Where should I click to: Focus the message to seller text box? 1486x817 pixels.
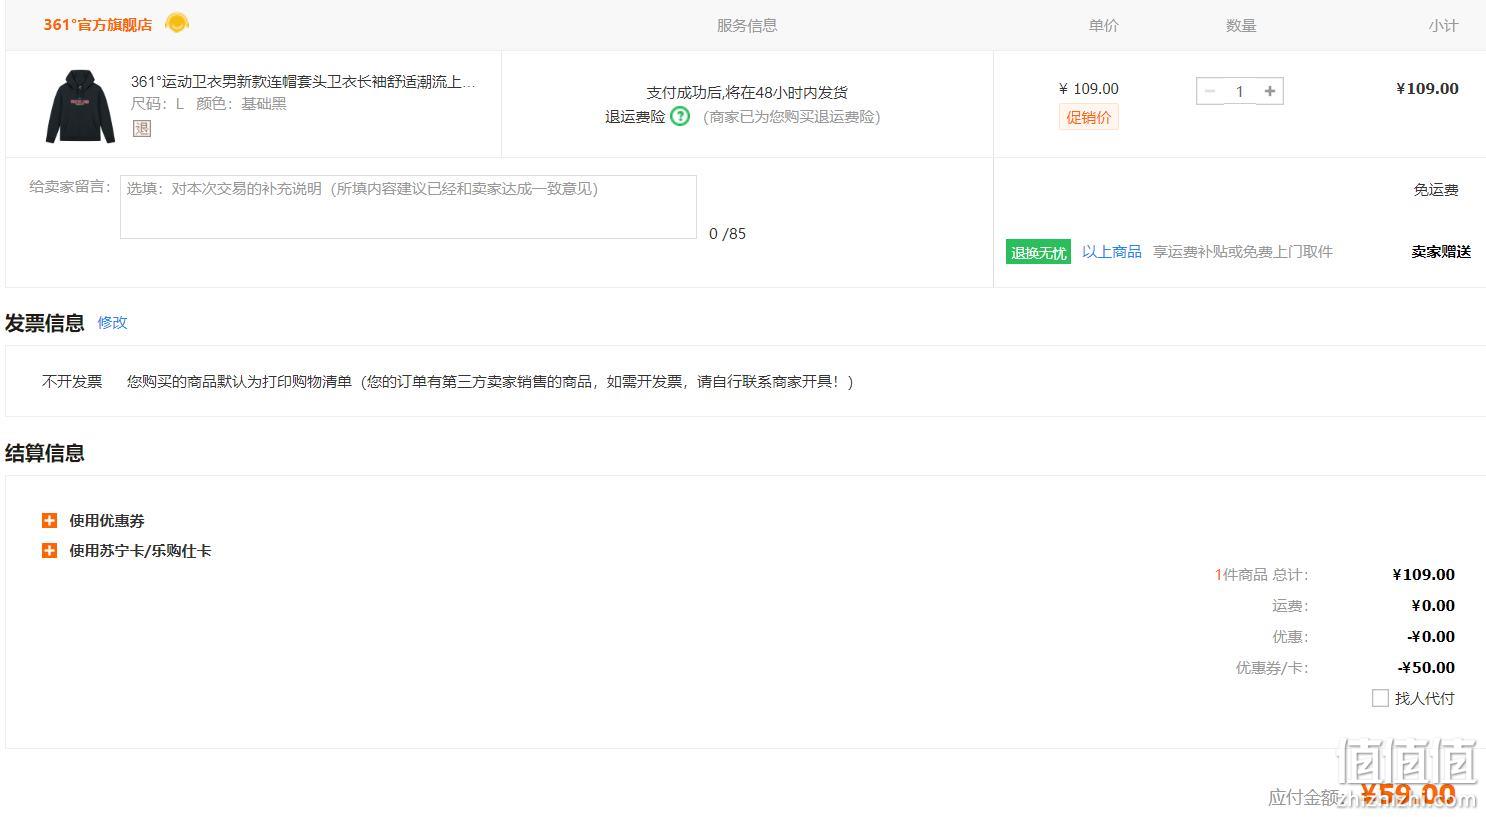pyautogui.click(x=408, y=207)
